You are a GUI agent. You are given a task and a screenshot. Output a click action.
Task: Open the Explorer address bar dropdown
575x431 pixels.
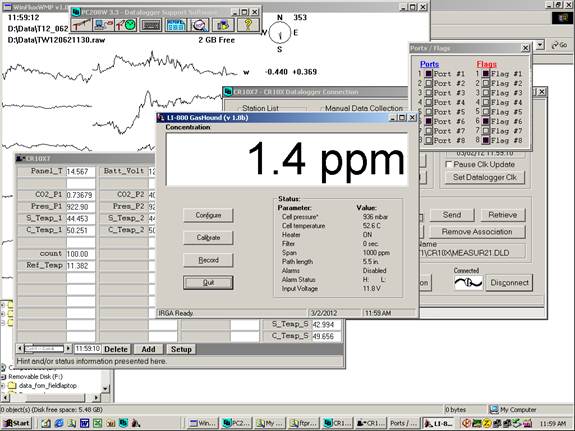[x=540, y=45]
